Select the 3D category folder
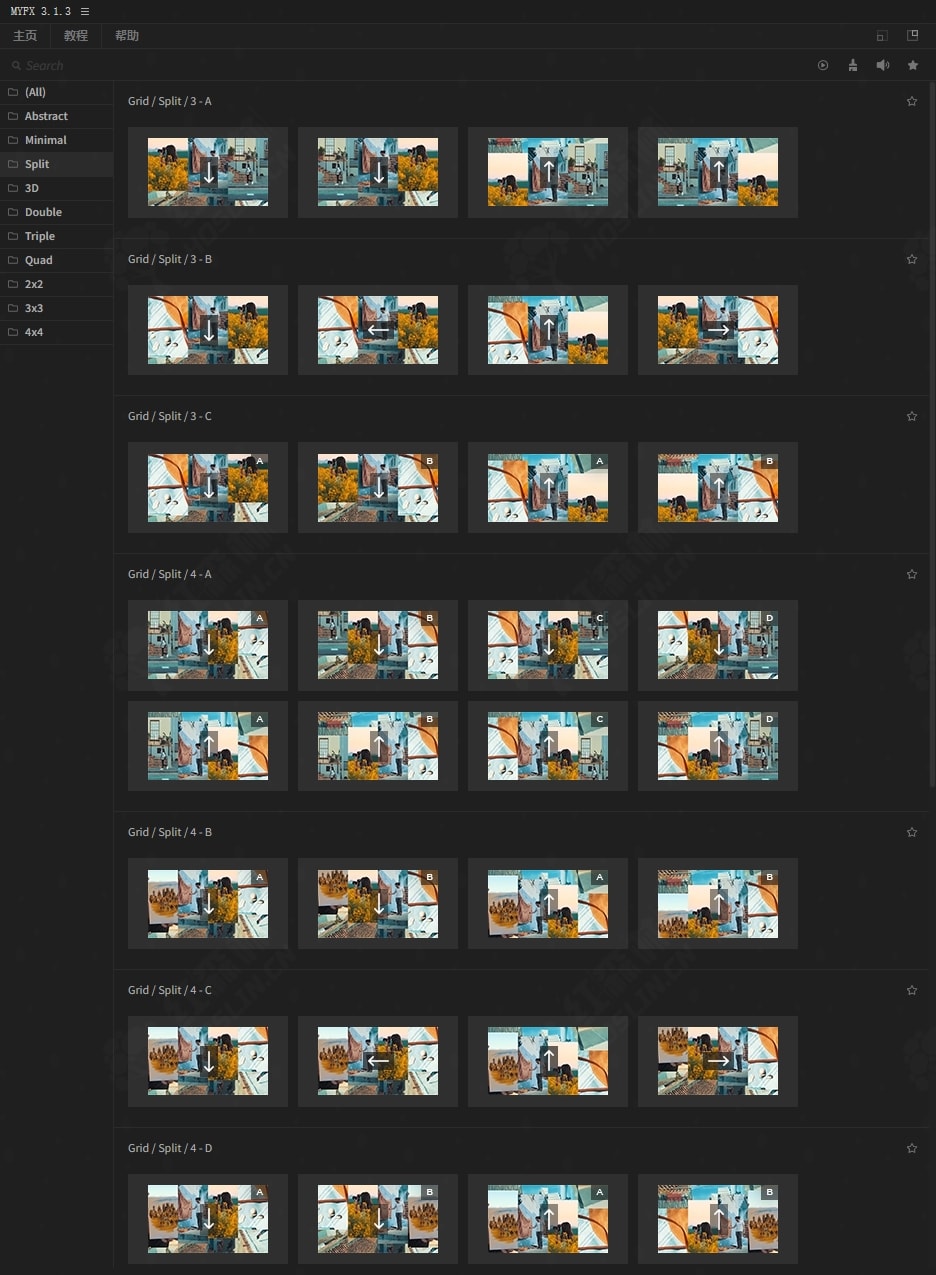This screenshot has width=936, height=1275. click(x=56, y=188)
